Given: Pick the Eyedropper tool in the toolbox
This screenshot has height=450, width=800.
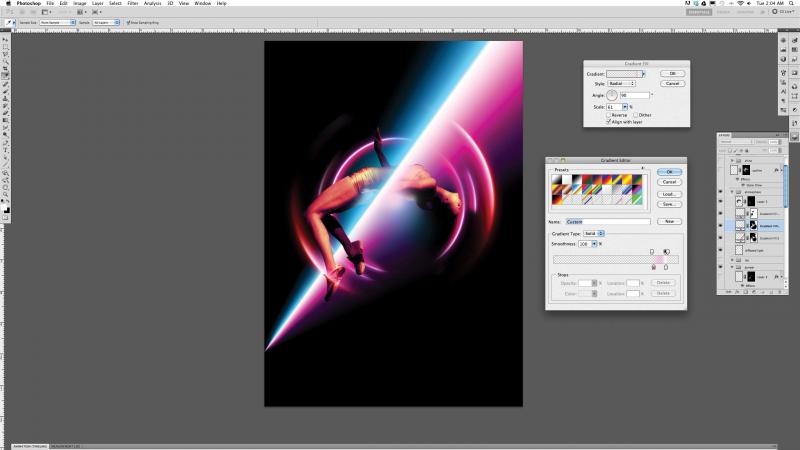Looking at the screenshot, I should click(5, 76).
